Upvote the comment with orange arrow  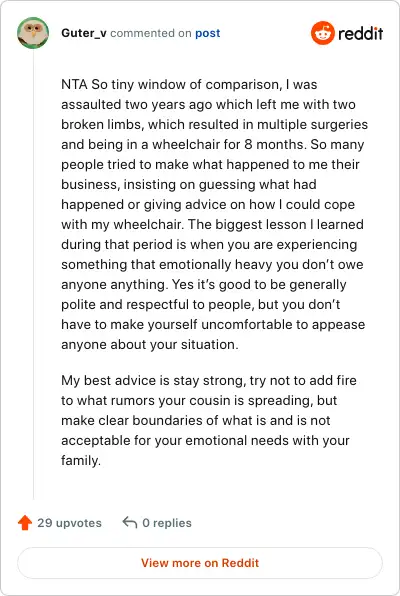click(x=25, y=523)
